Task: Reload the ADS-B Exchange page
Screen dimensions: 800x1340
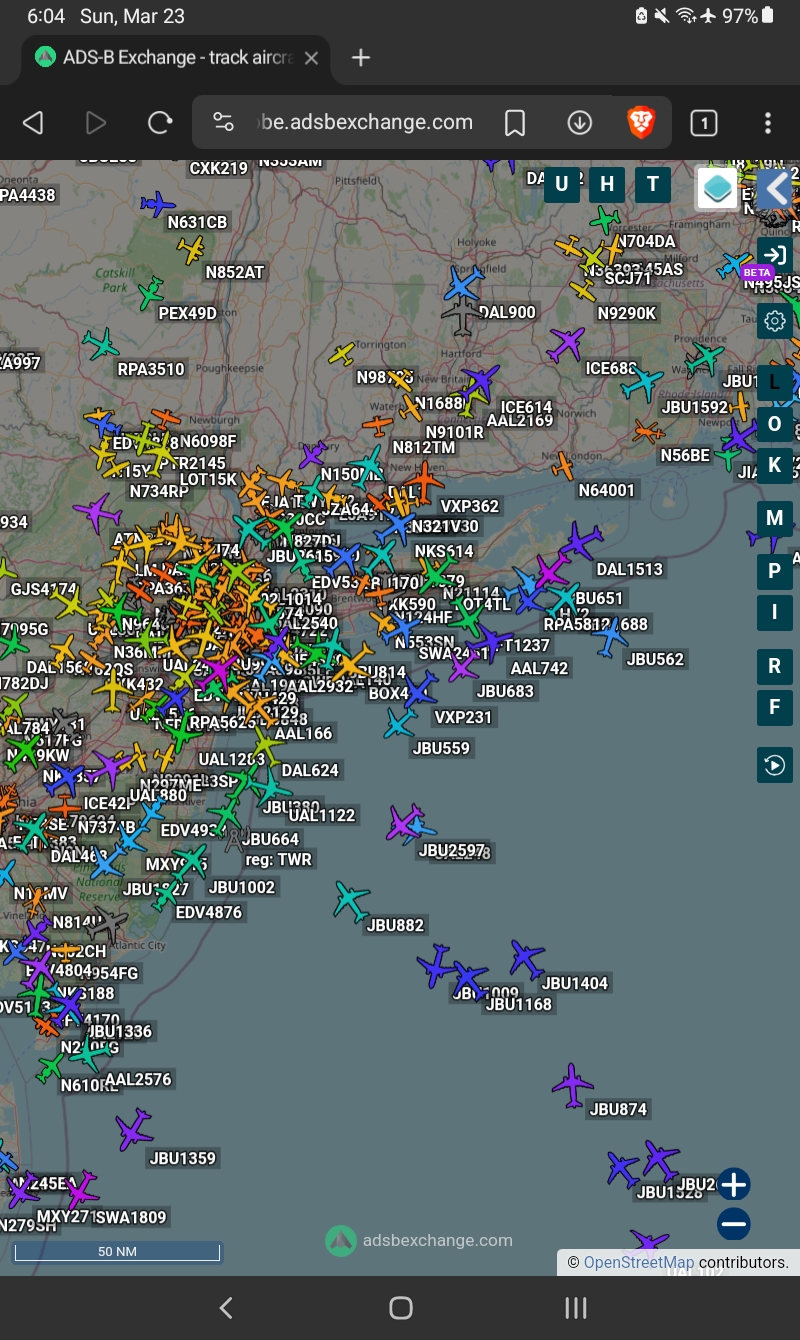Action: tap(160, 123)
